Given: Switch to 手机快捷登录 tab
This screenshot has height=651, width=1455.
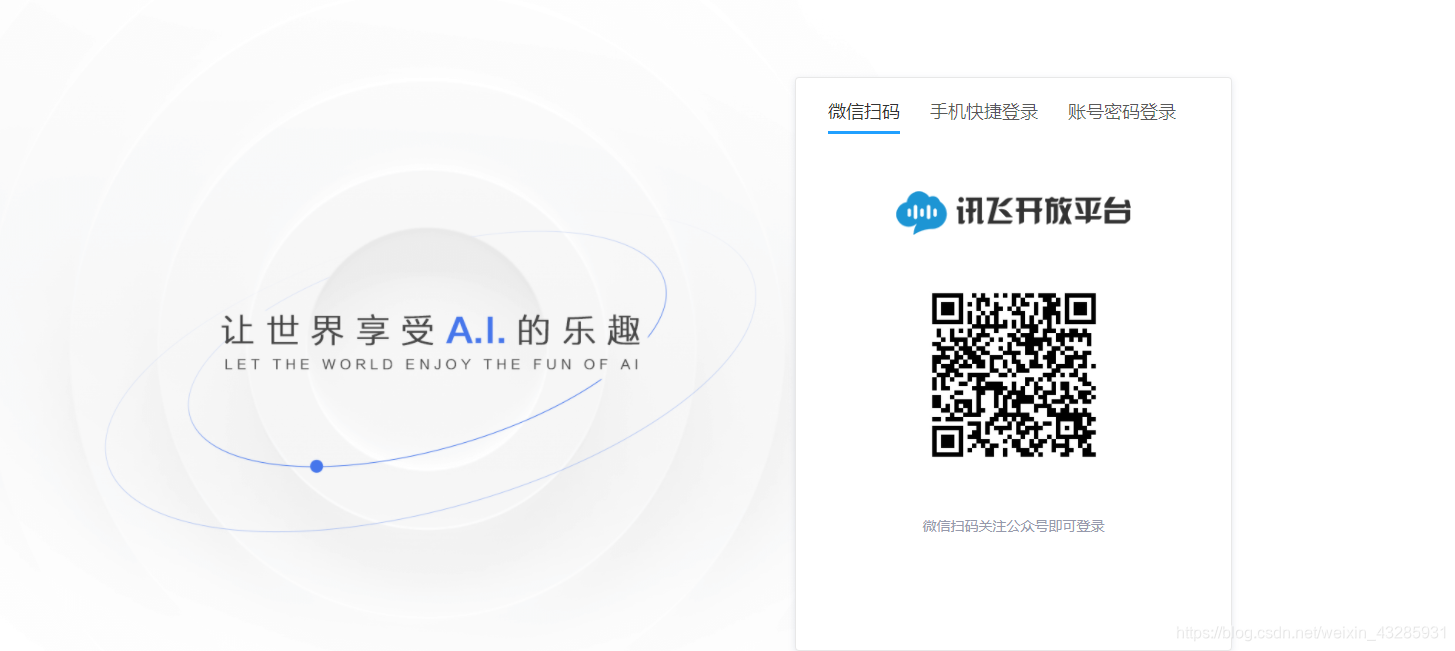Looking at the screenshot, I should [984, 112].
